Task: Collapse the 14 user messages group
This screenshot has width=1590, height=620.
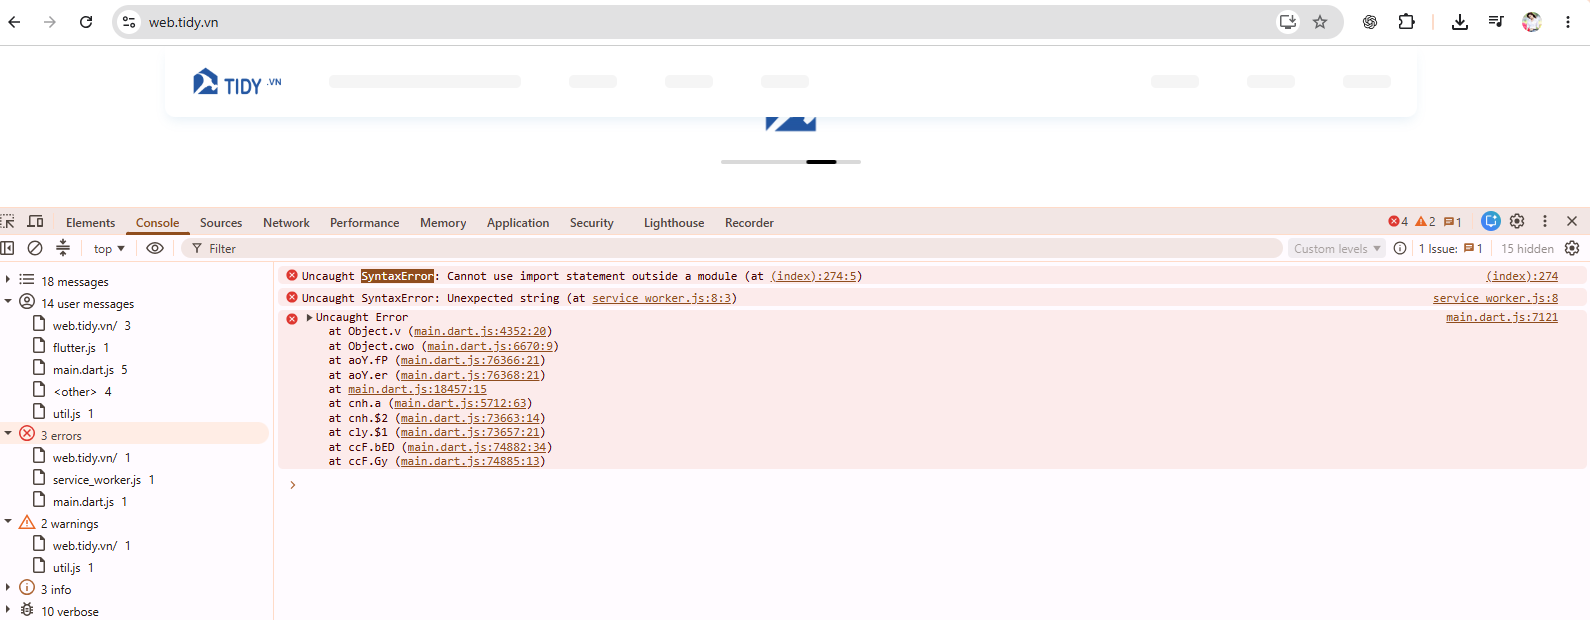Action: (x=8, y=302)
